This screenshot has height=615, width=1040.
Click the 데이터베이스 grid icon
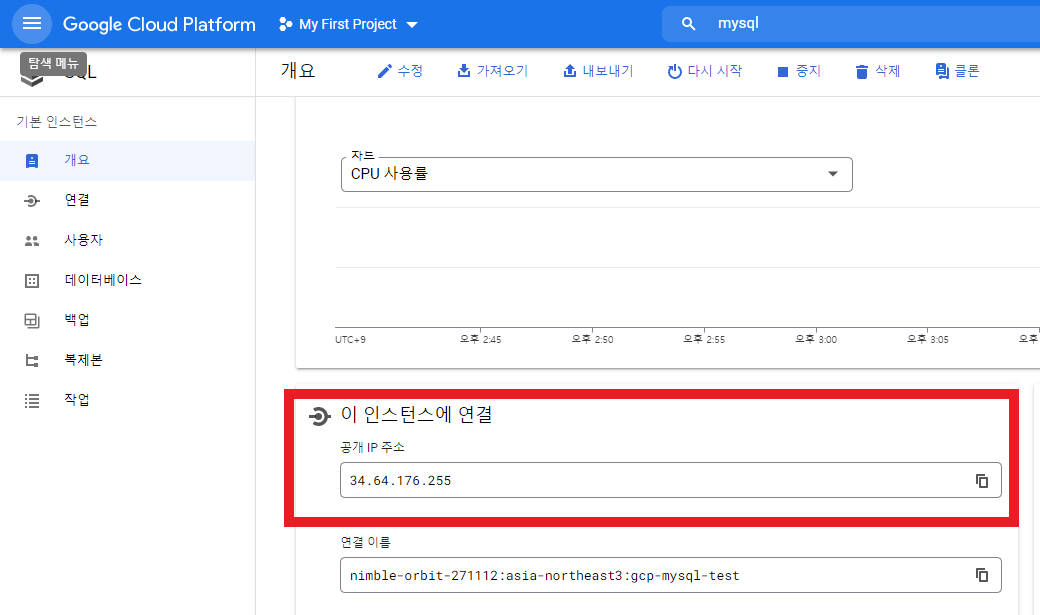click(31, 279)
